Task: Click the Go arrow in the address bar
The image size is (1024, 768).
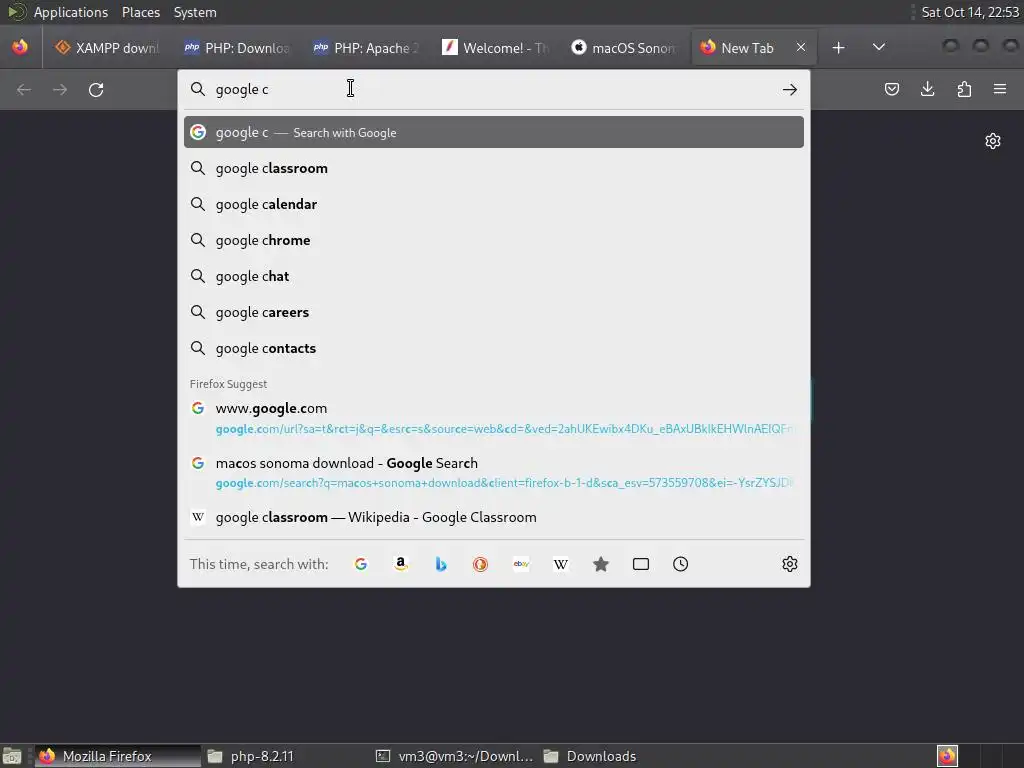Action: point(790,89)
